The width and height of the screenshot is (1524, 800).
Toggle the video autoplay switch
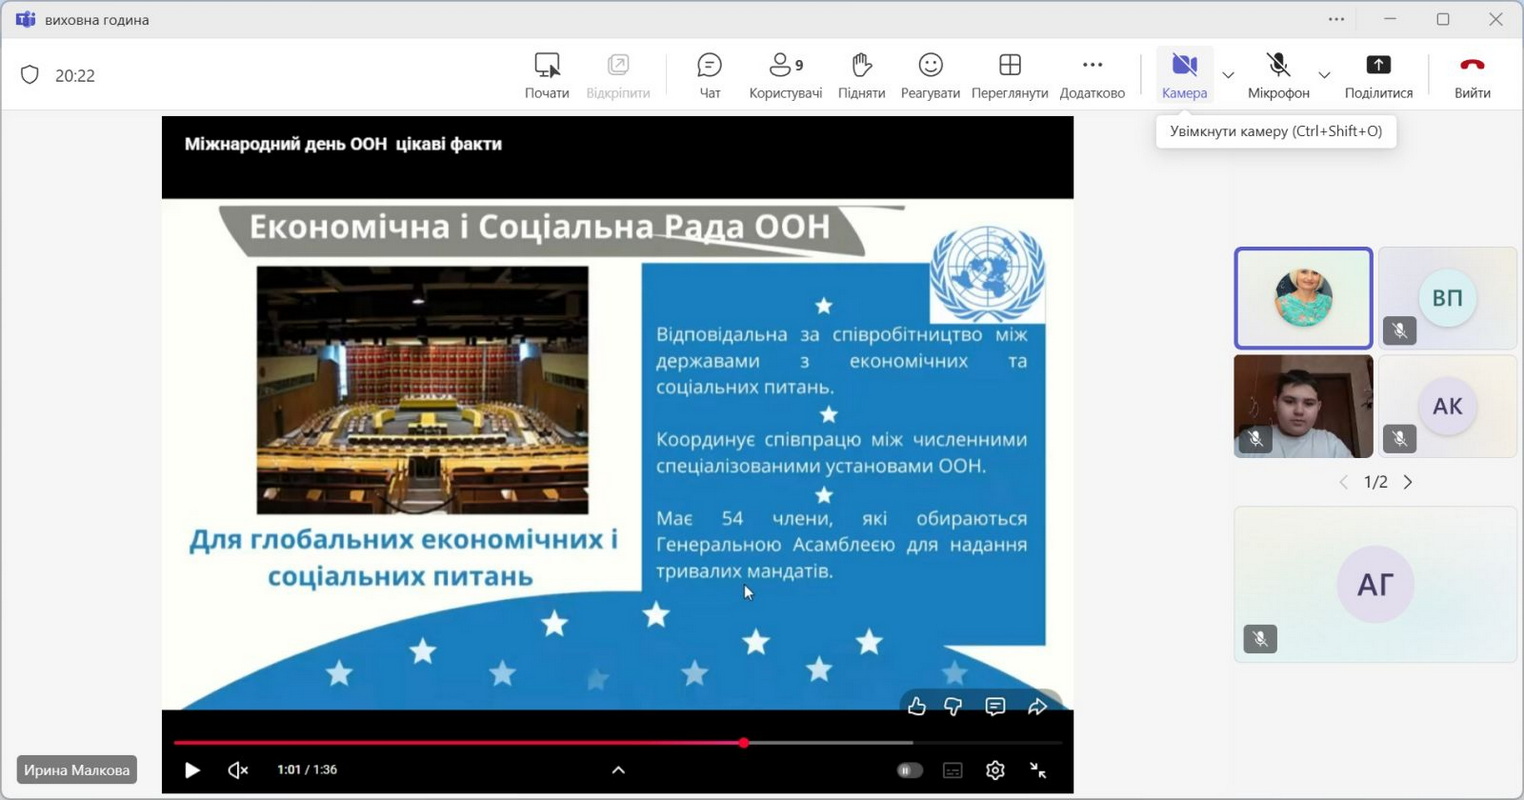click(x=909, y=770)
